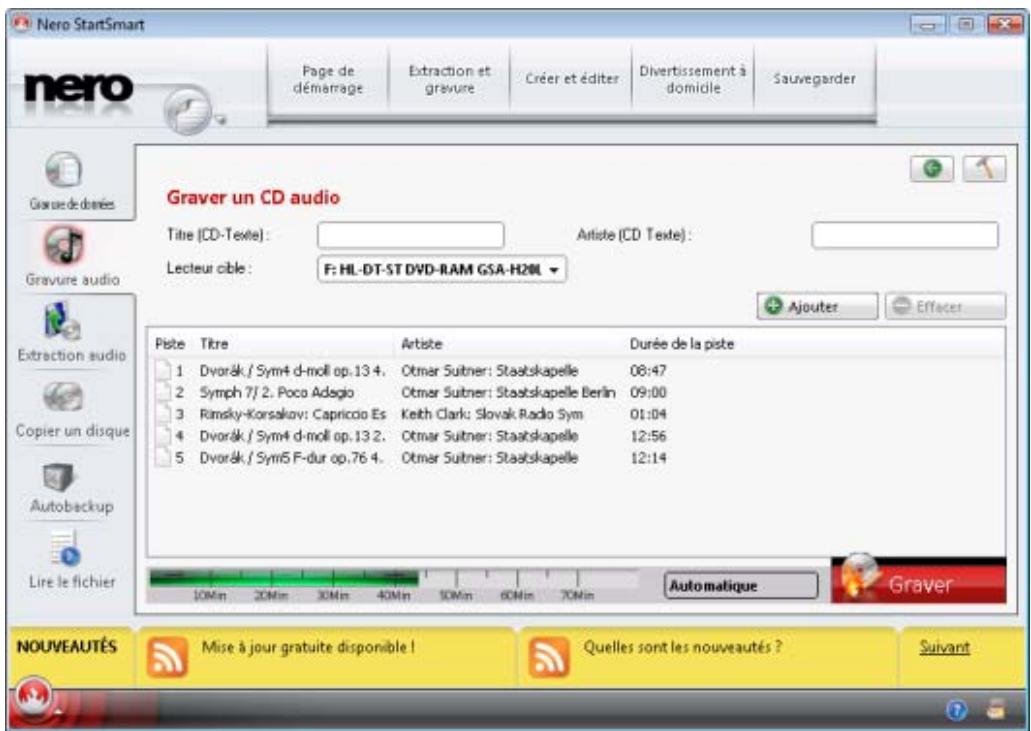
Task: Start burning with the Graver button
Action: [x=919, y=581]
